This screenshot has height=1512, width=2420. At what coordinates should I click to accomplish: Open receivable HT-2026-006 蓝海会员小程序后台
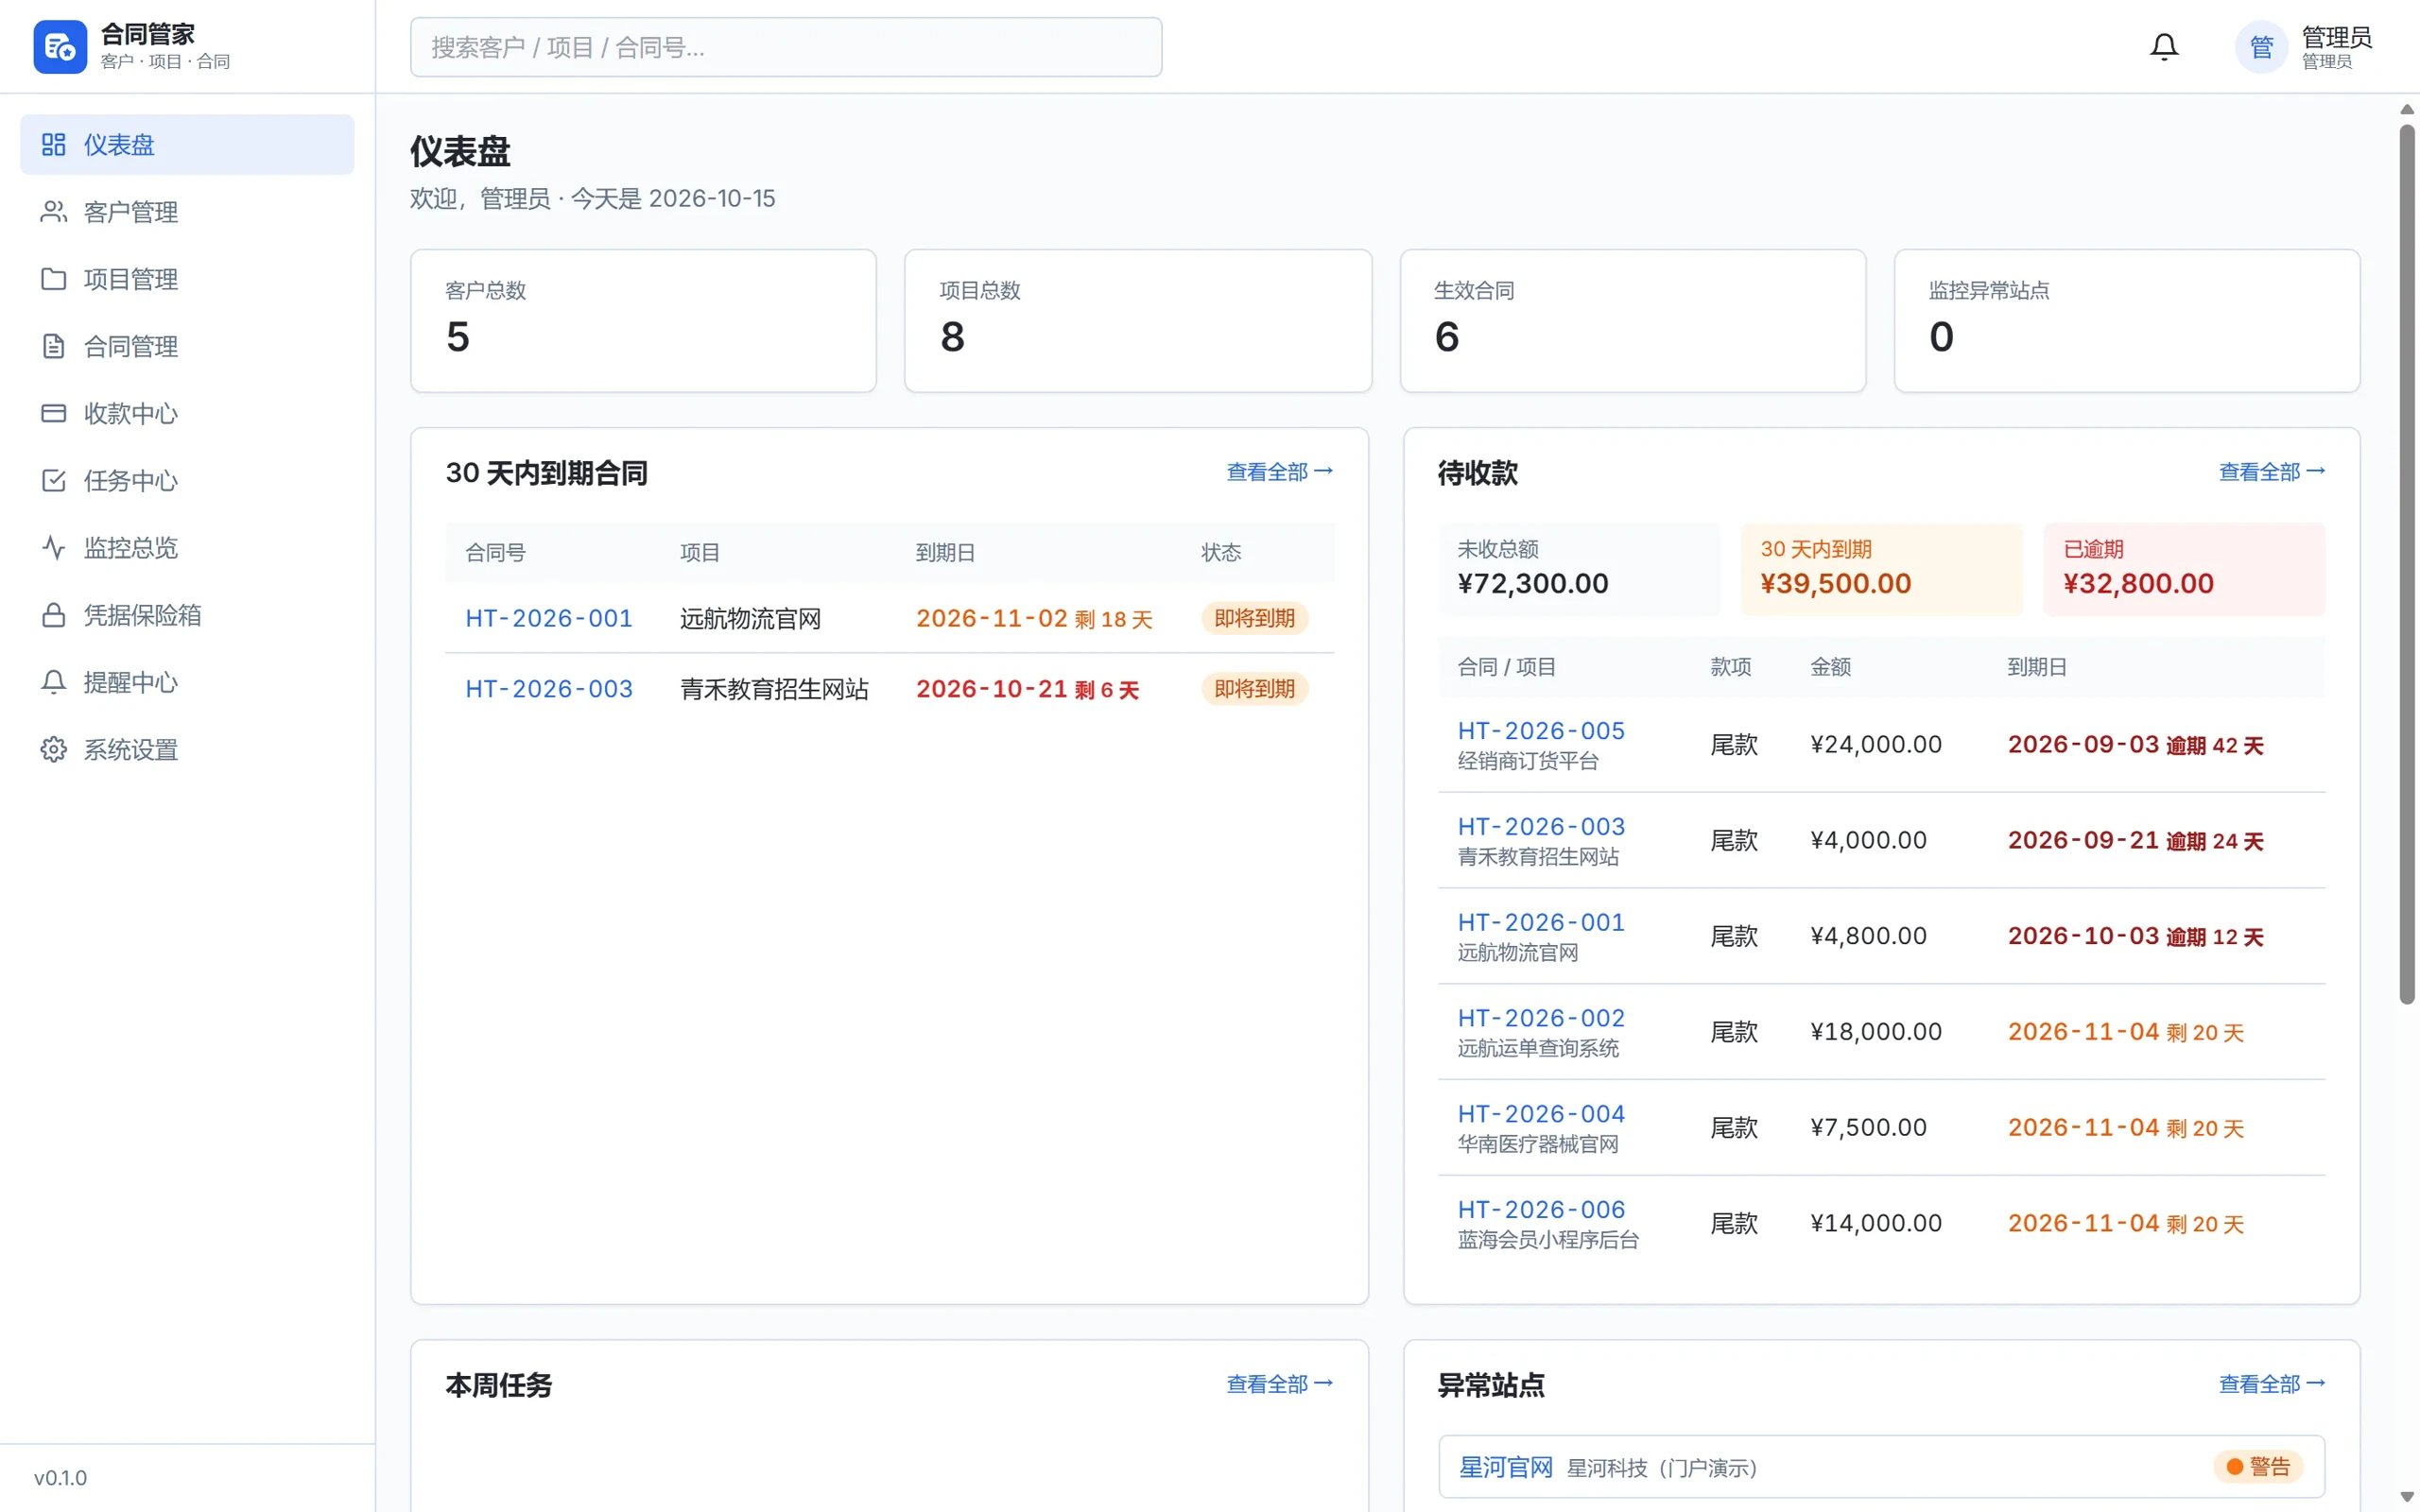coord(1541,1210)
